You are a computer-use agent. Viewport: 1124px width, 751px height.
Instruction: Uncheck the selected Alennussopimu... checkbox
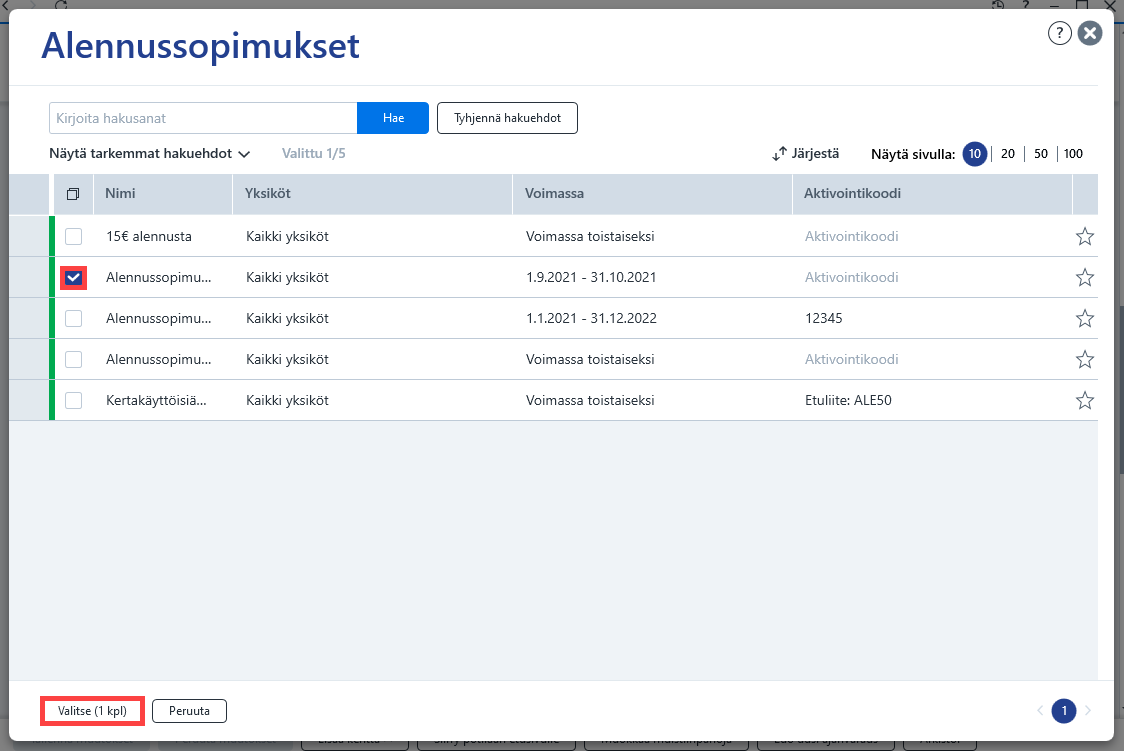74,278
